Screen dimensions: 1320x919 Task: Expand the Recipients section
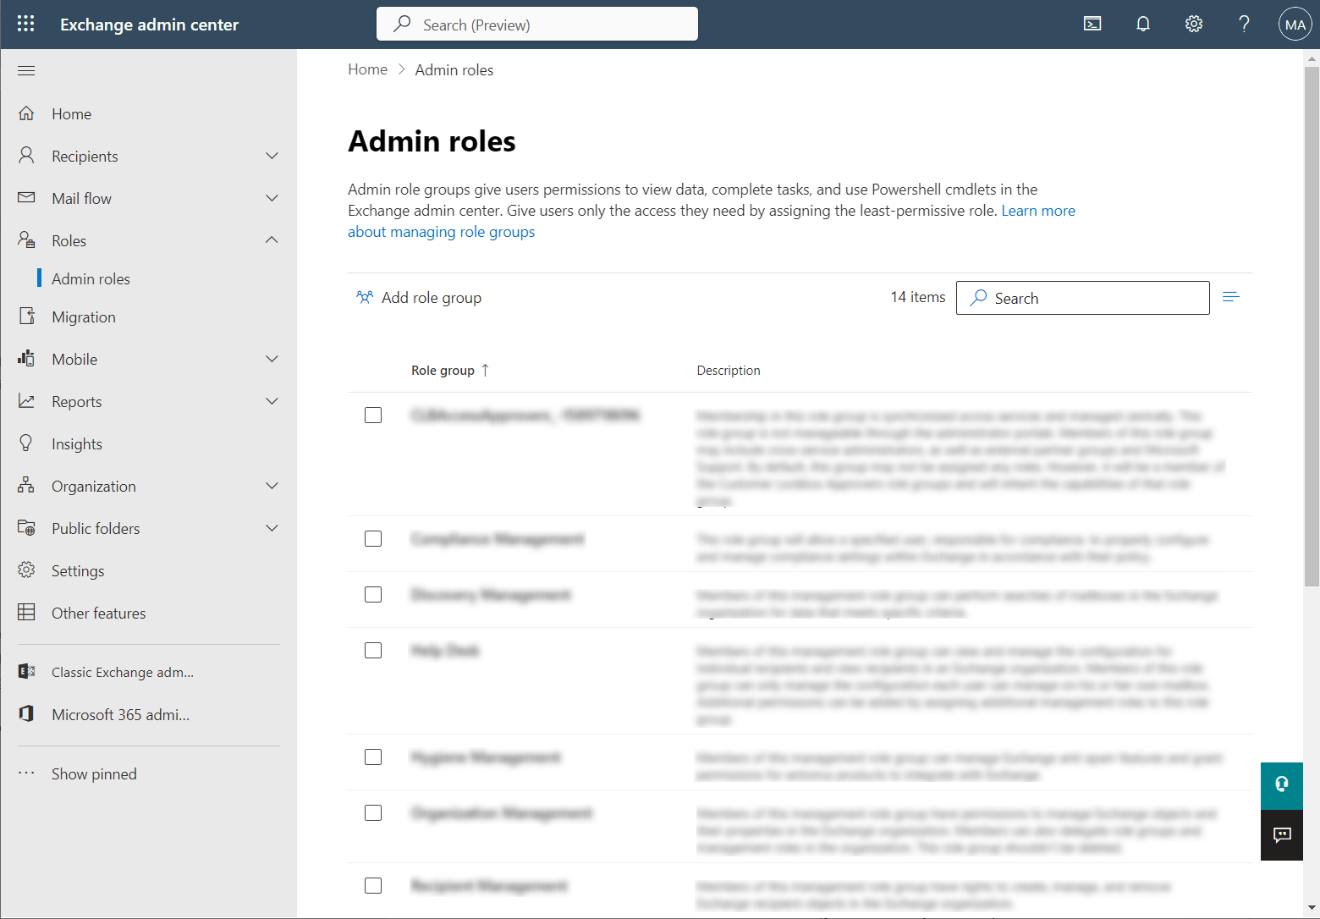coord(271,155)
